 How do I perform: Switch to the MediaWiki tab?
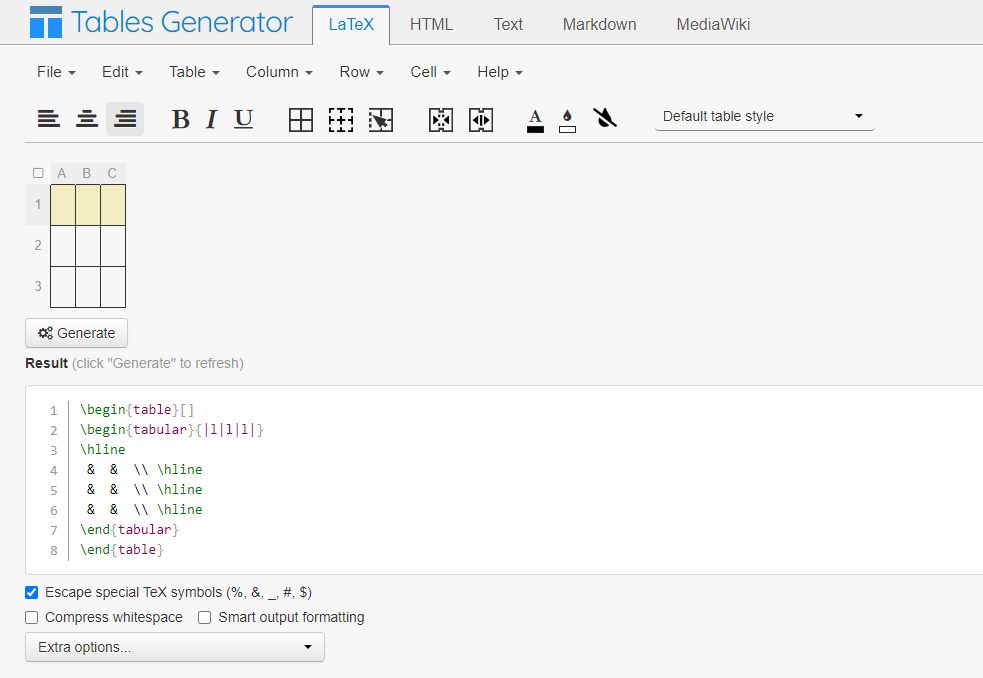[x=713, y=24]
